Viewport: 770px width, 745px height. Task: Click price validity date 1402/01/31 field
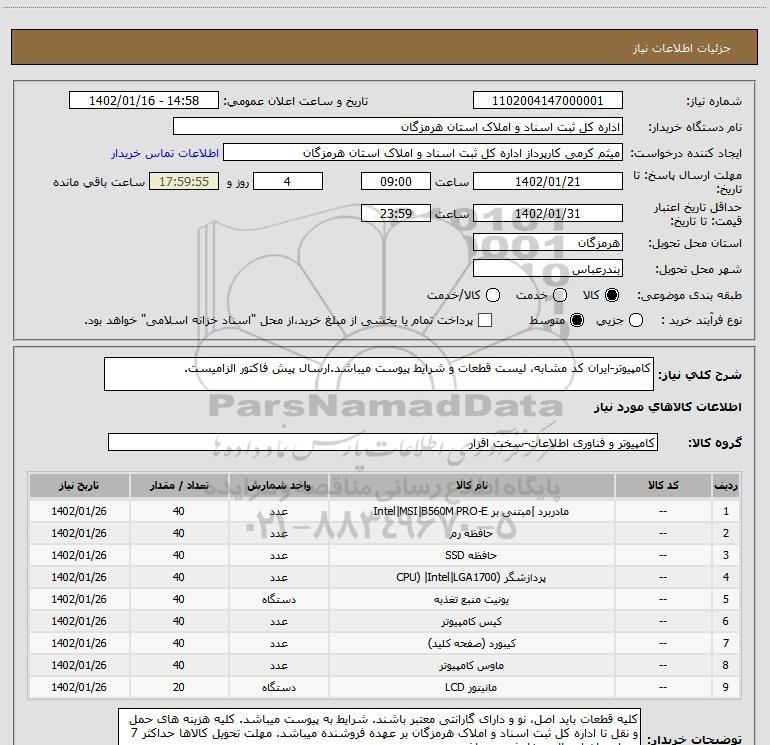pyautogui.click(x=548, y=213)
